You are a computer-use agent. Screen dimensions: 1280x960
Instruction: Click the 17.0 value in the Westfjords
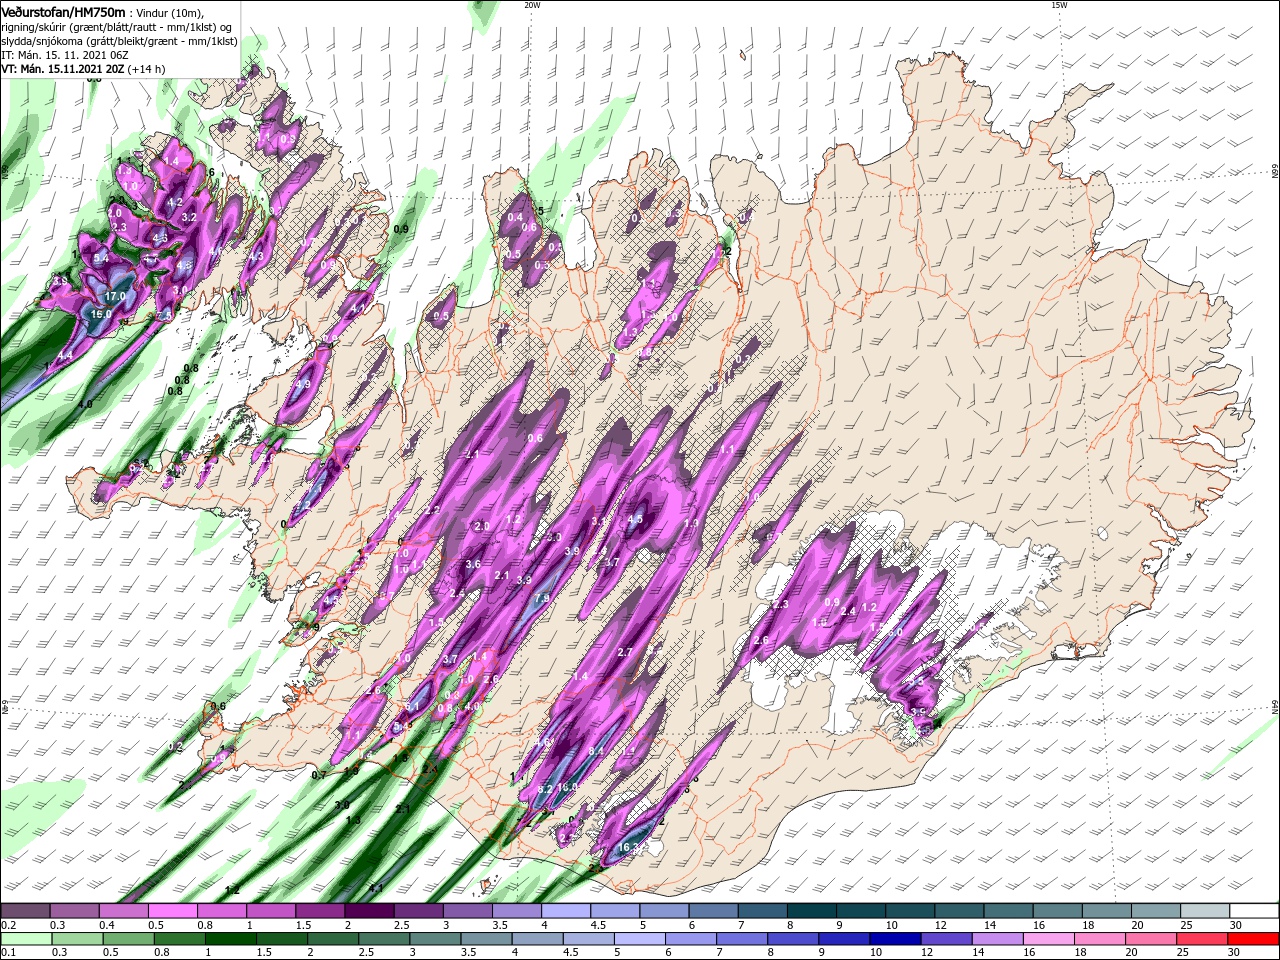[x=116, y=296]
